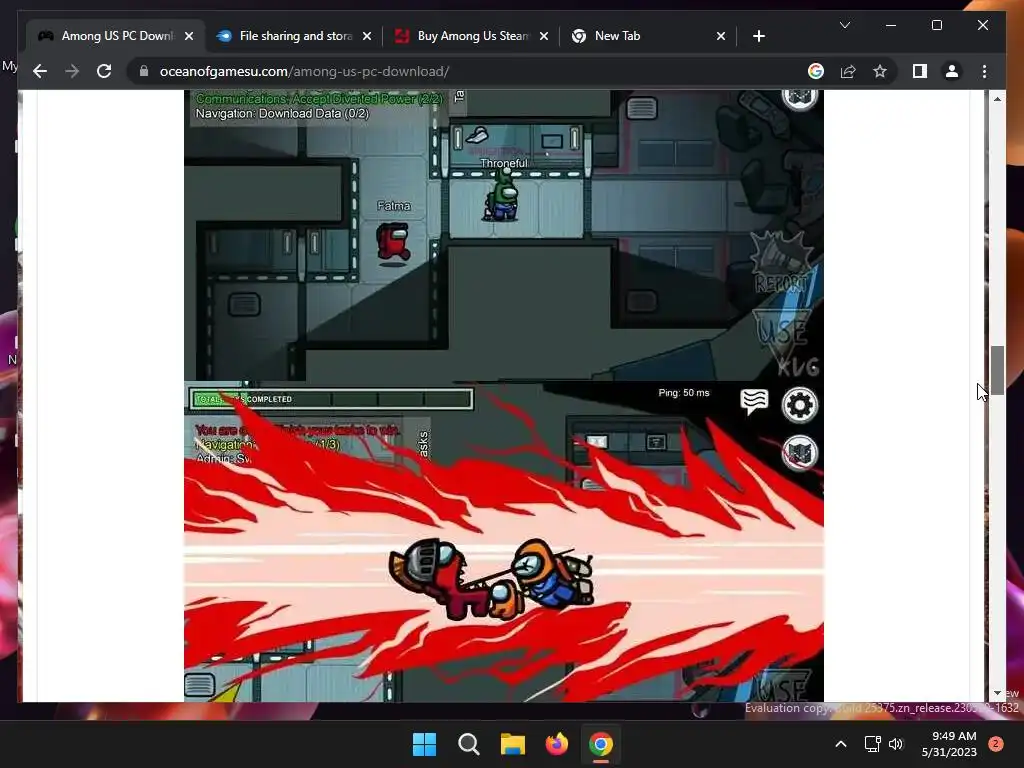Toggle the browser side panel
The height and width of the screenshot is (768, 1024).
pos(920,71)
